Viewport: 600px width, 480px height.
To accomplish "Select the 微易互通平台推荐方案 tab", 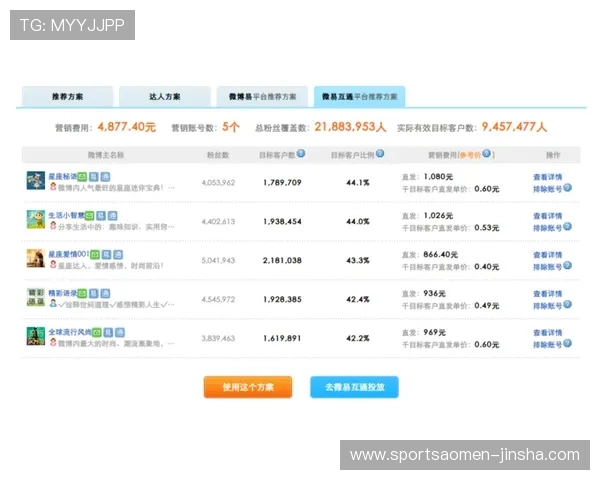I will tap(359, 96).
